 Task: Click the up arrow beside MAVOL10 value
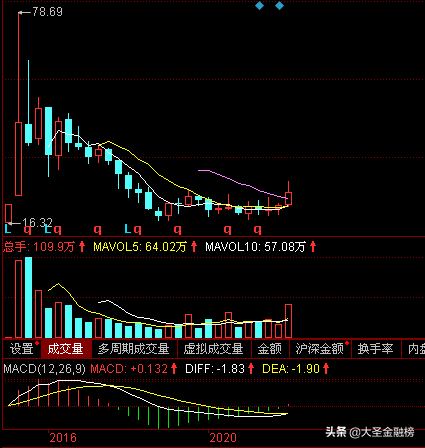313,247
